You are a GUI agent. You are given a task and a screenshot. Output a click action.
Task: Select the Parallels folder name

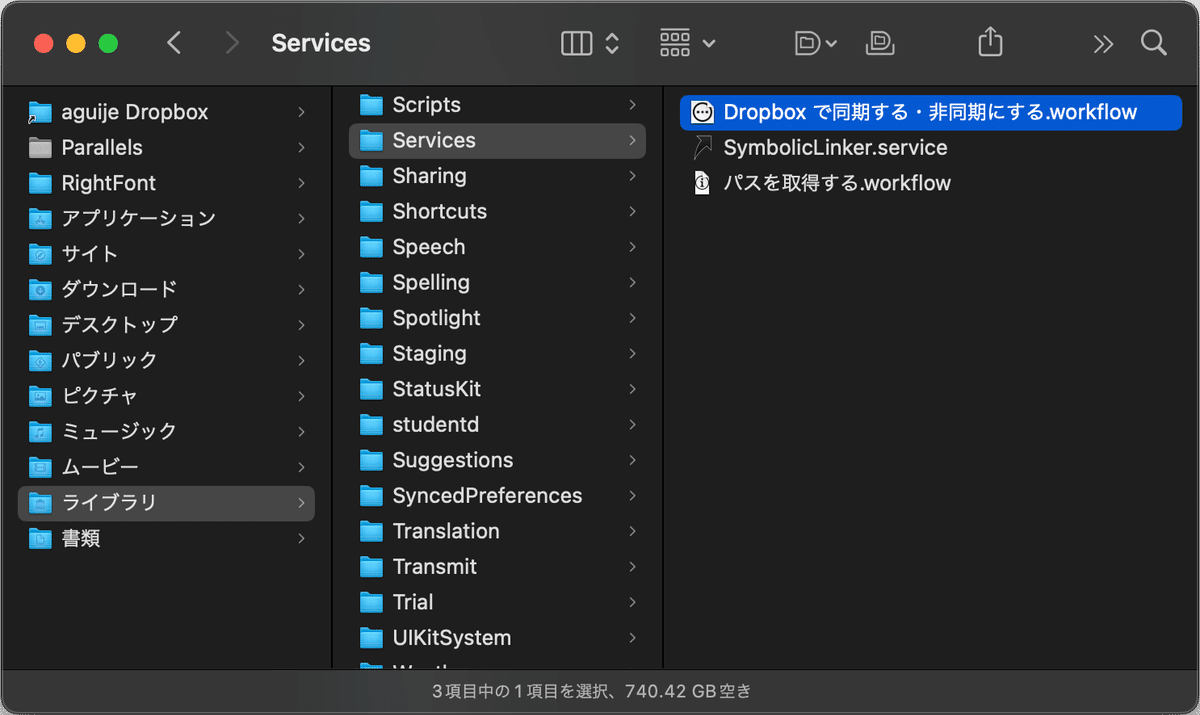point(102,148)
